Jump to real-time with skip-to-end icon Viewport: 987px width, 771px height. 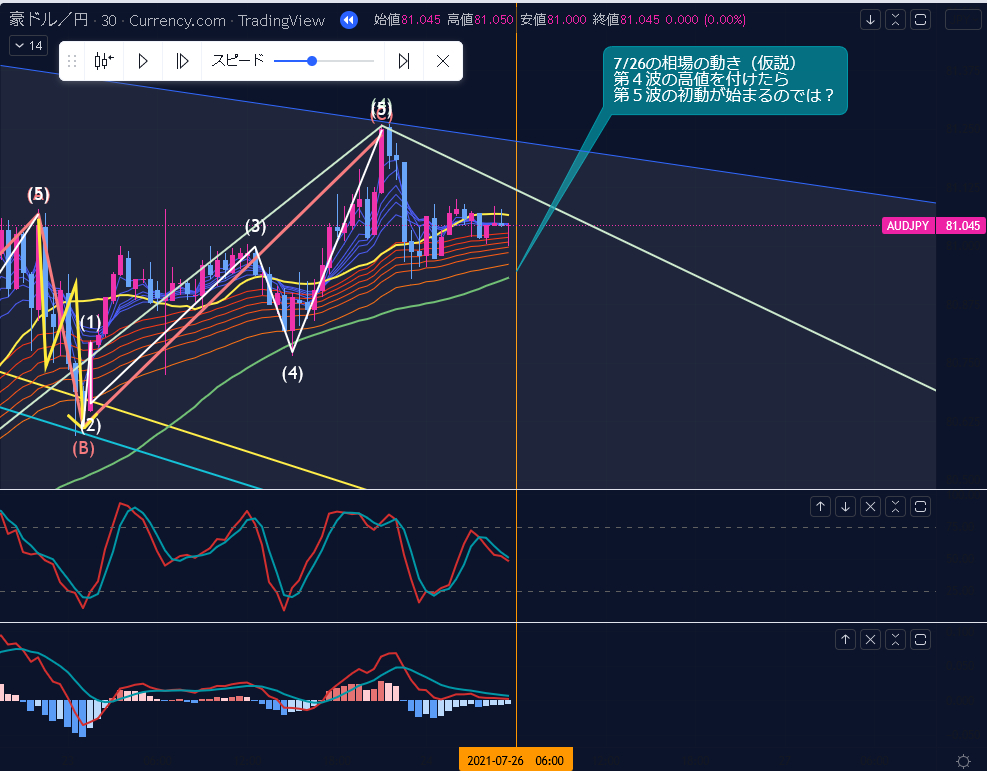(404, 61)
